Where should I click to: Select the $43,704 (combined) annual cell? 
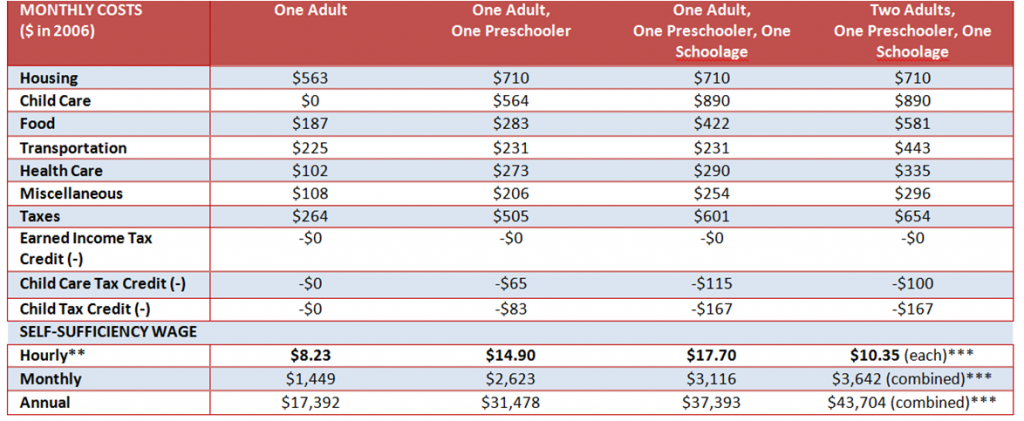(x=912, y=403)
